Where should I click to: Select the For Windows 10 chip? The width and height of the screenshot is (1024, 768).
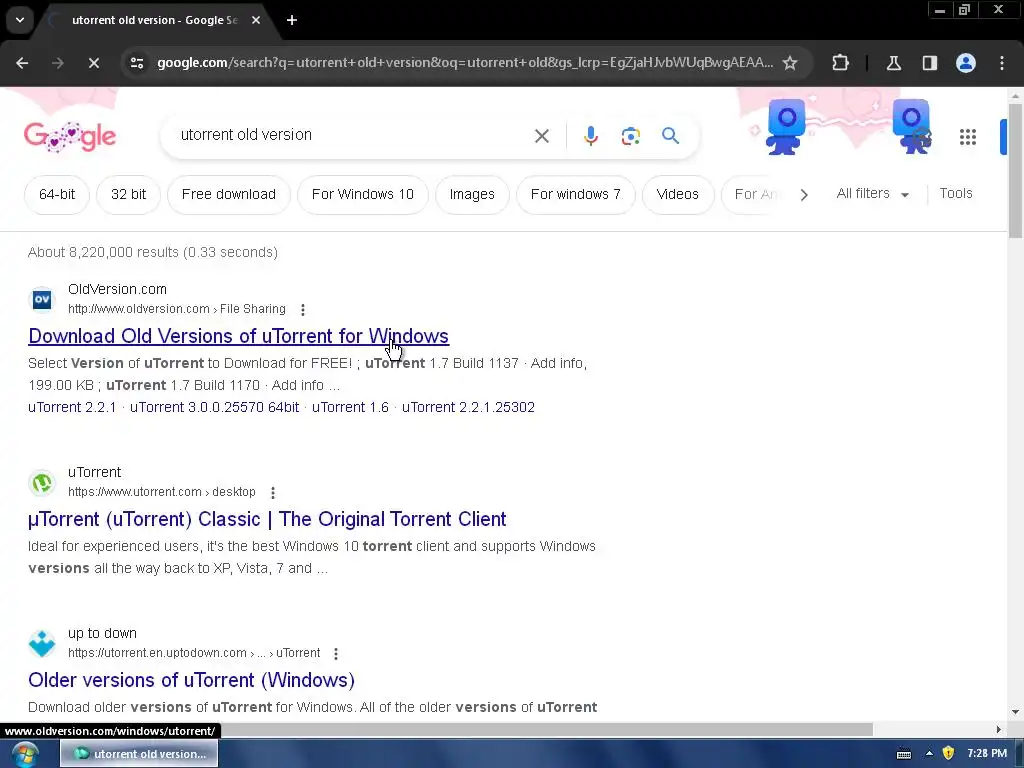point(362,195)
